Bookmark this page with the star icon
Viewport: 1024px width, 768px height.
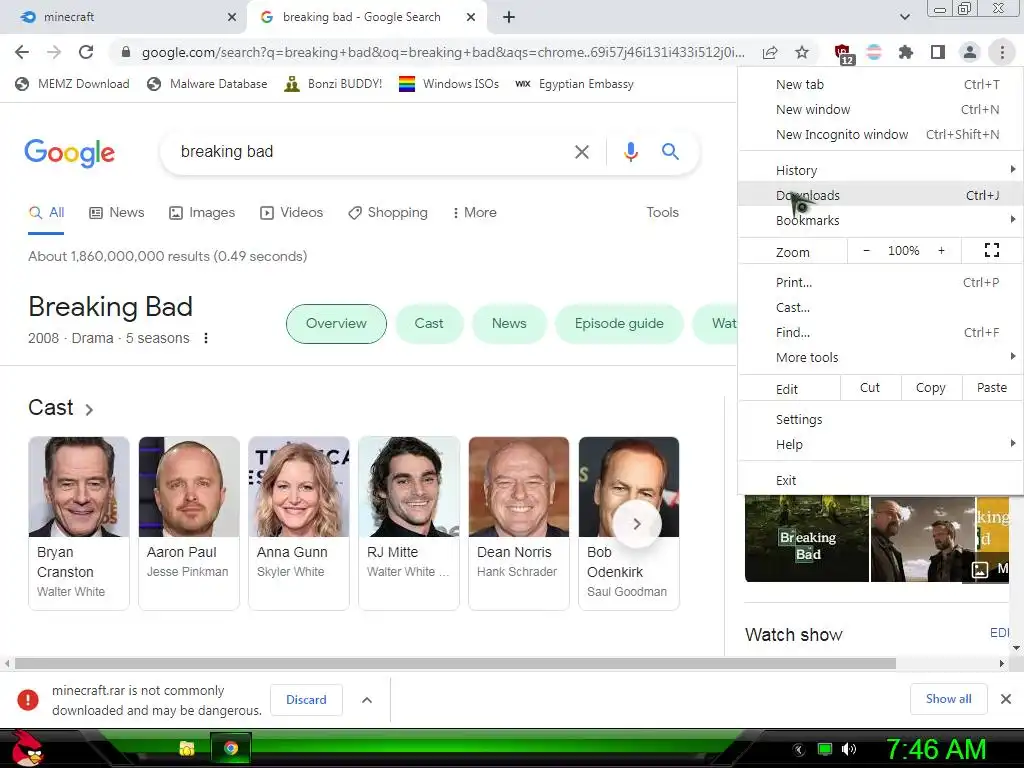(x=802, y=52)
